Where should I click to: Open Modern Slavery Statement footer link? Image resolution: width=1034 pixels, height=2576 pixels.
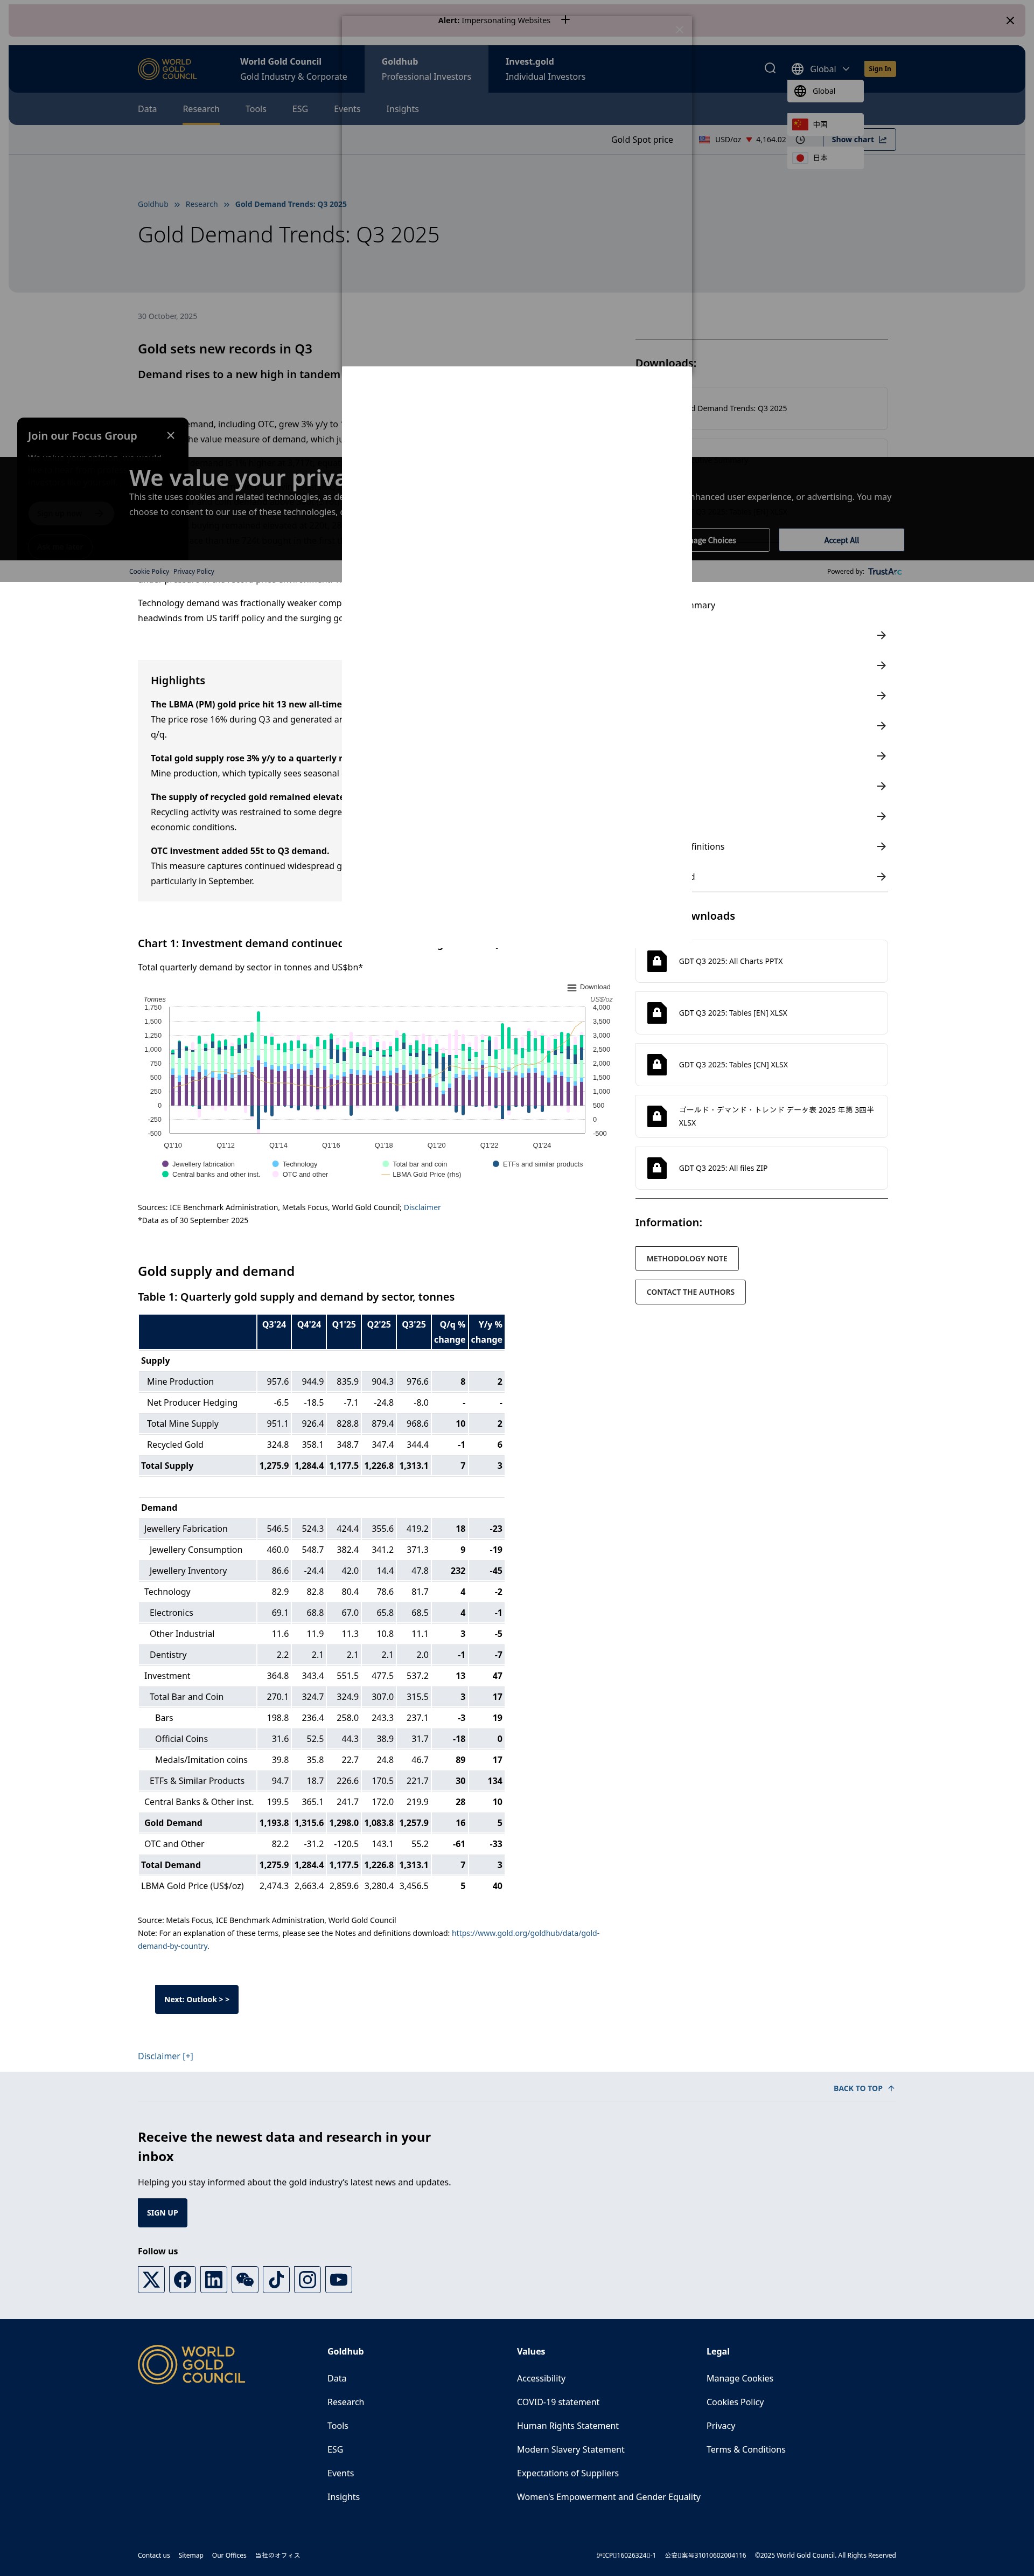(570, 2450)
